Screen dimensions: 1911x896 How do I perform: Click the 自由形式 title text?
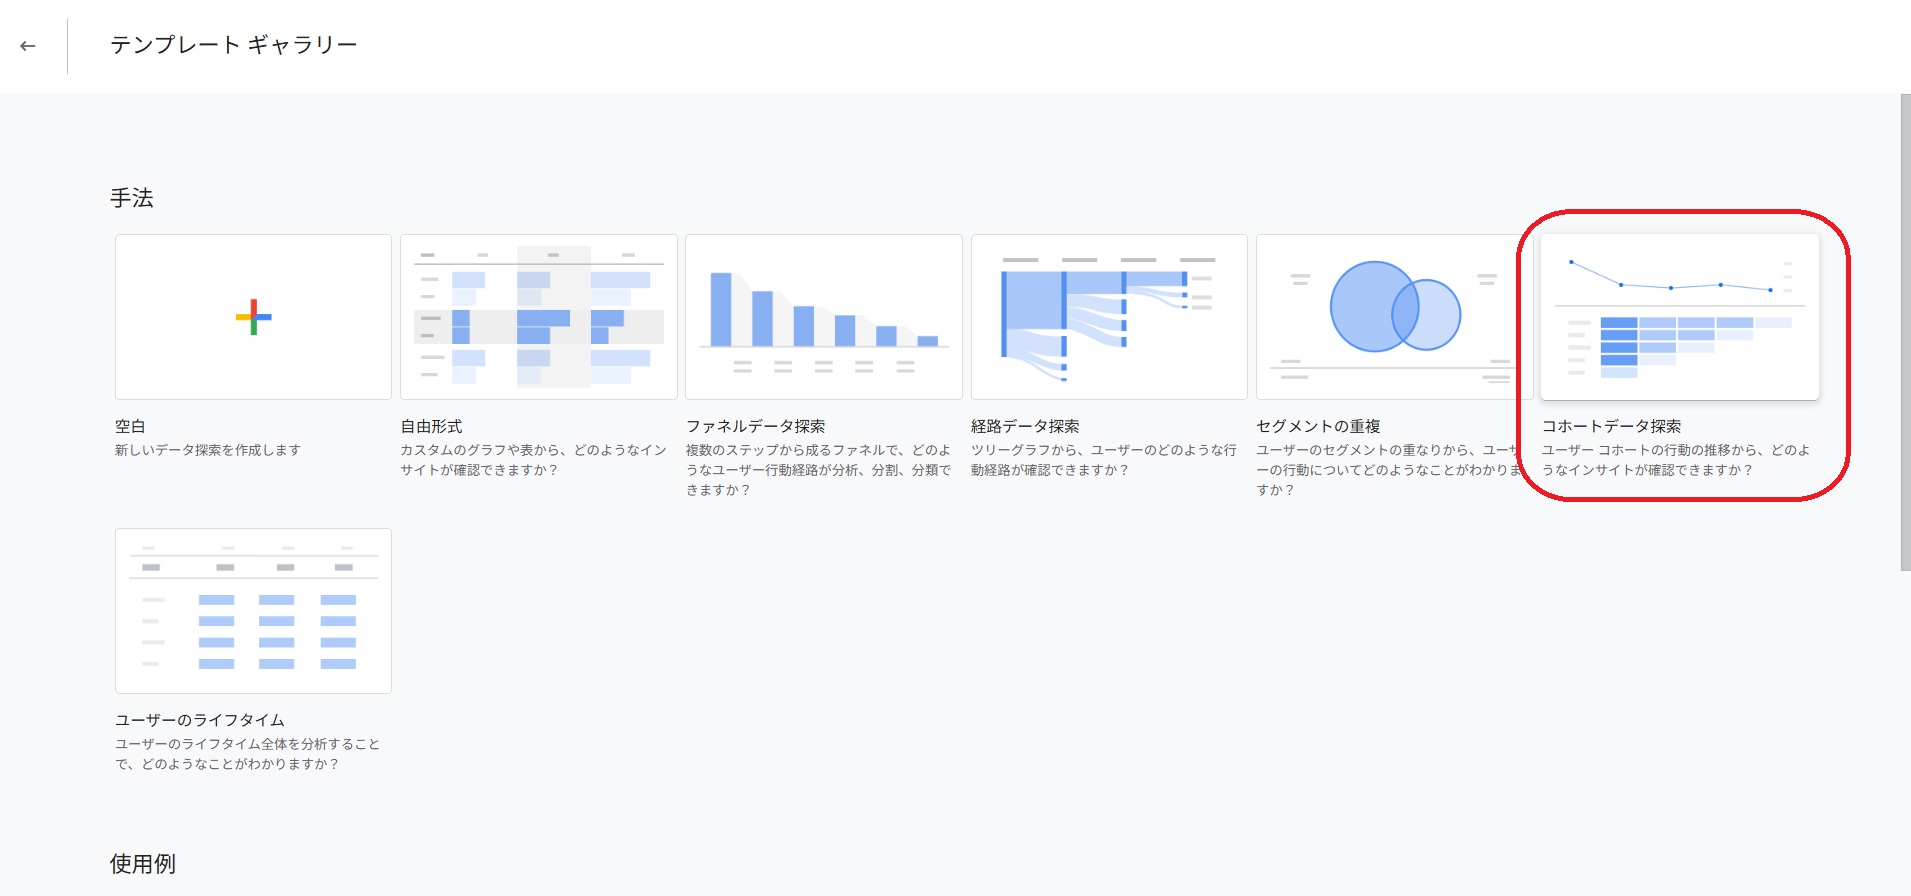point(431,426)
